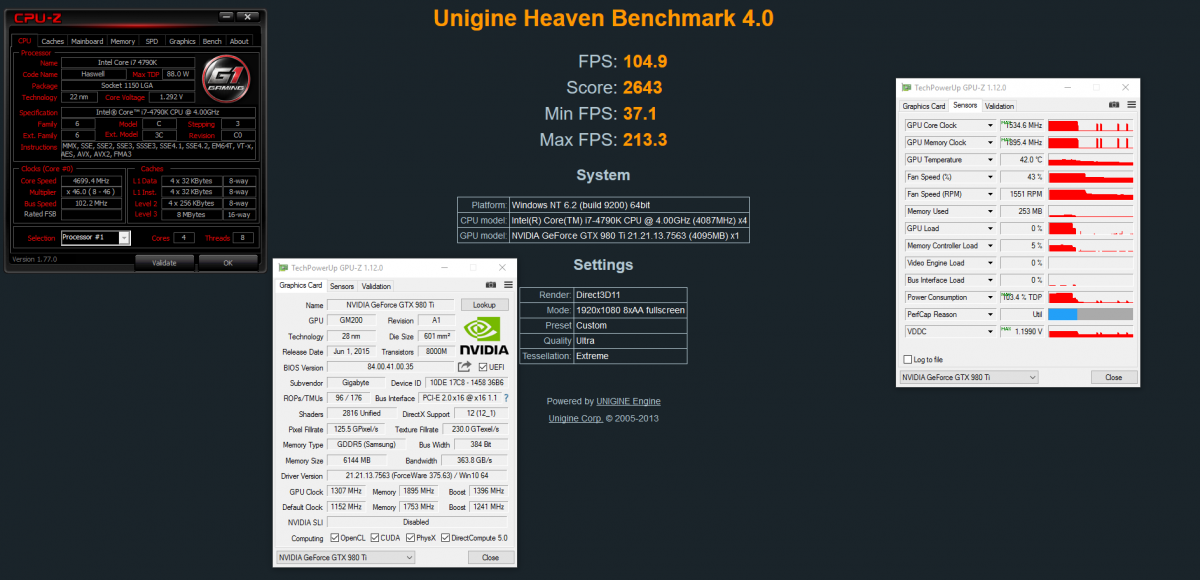The width and height of the screenshot is (1200, 580).
Task: Click the NVIDIA logo in GPU-Z
Action: [484, 336]
